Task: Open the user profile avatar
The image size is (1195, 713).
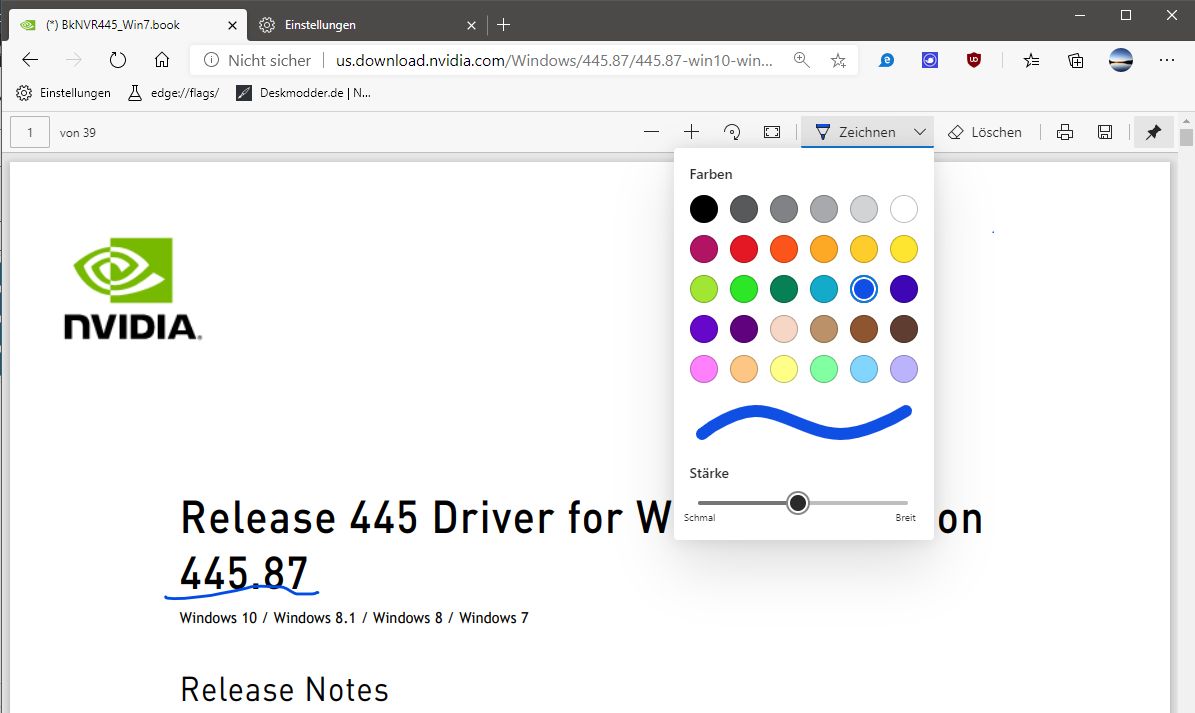Action: pos(1120,60)
